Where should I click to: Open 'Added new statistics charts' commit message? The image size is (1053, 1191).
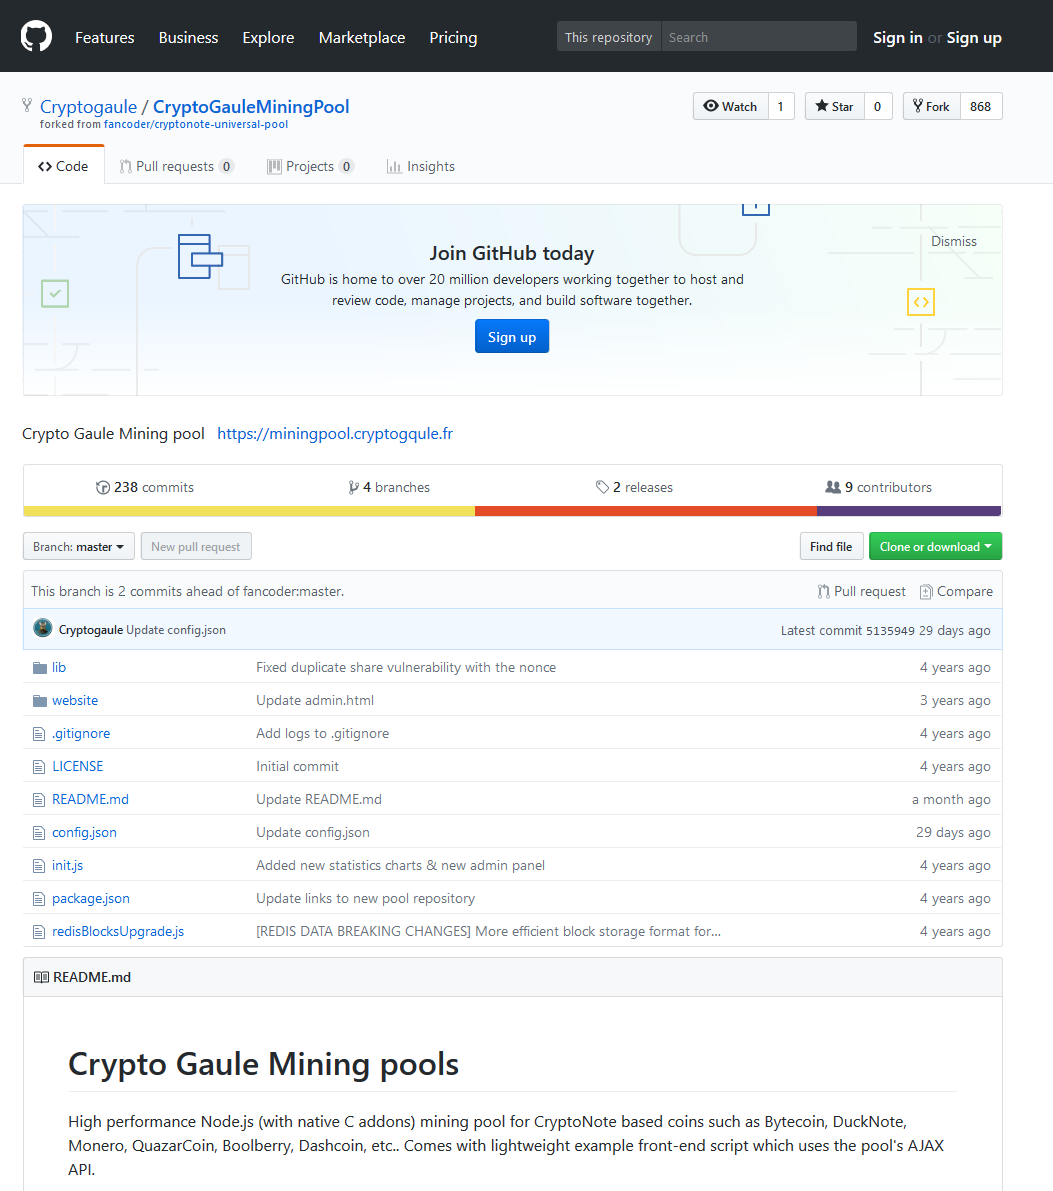pos(400,865)
